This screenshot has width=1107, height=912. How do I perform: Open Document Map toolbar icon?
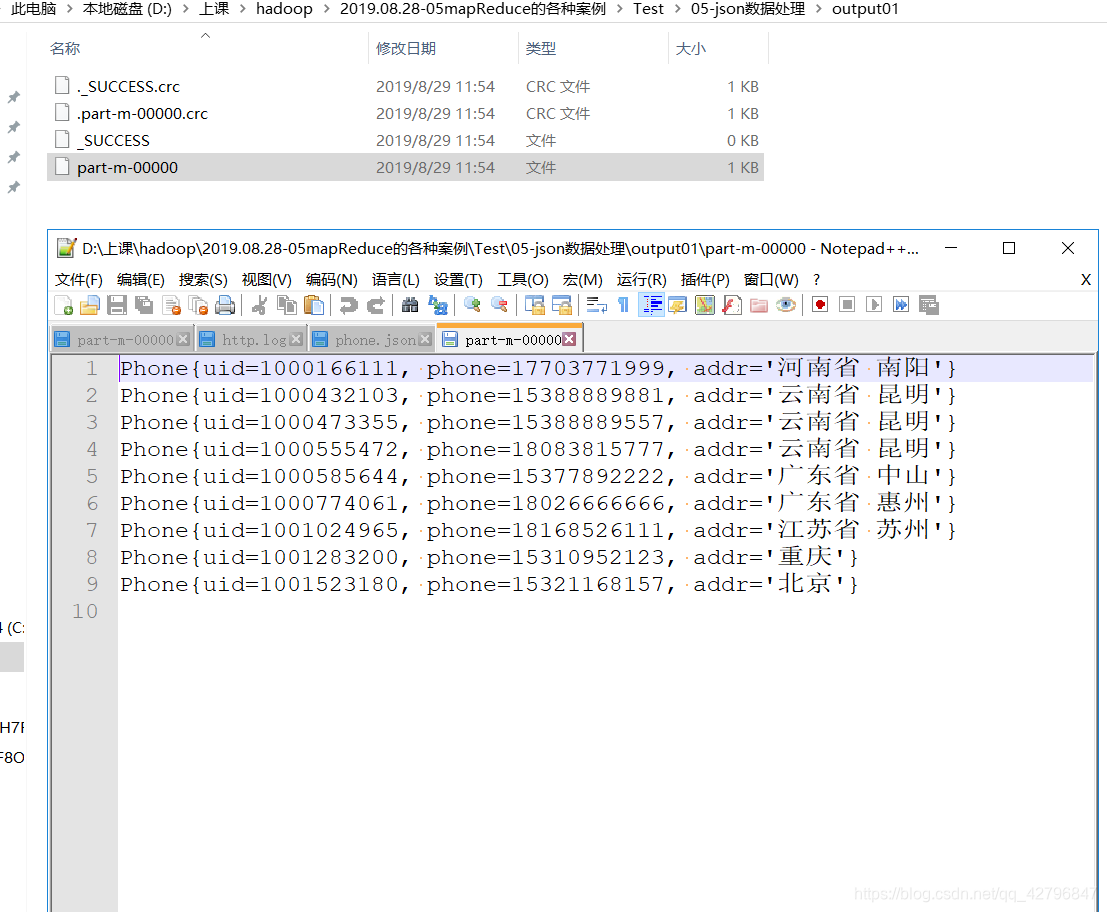[x=705, y=306]
